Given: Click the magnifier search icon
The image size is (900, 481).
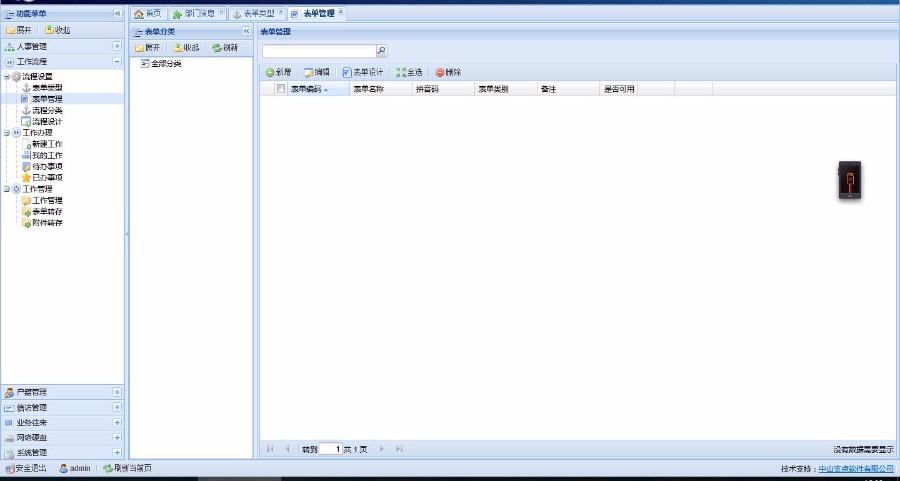Looking at the screenshot, I should 382,51.
